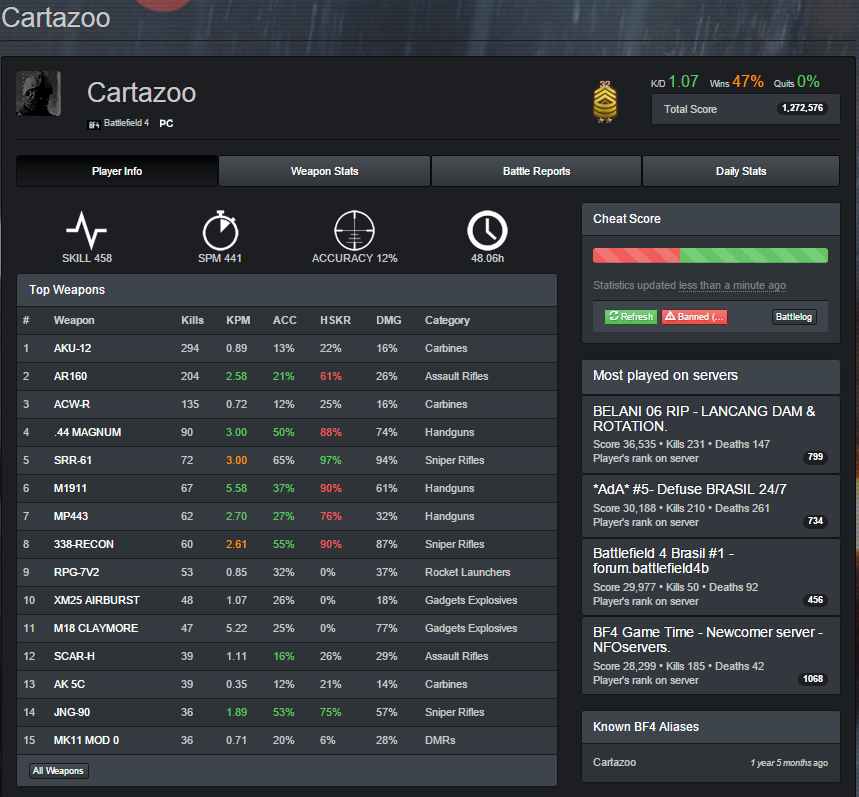The width and height of the screenshot is (859, 797).
Task: Sort by KPM column header
Action: pyautogui.click(x=238, y=320)
